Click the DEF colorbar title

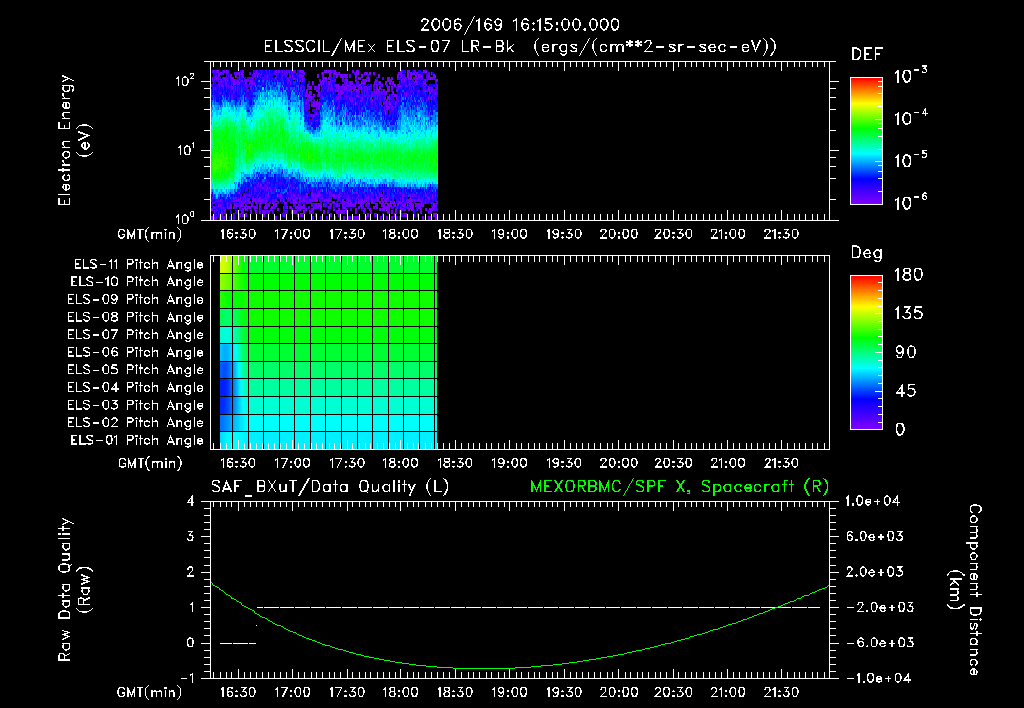click(x=867, y=55)
